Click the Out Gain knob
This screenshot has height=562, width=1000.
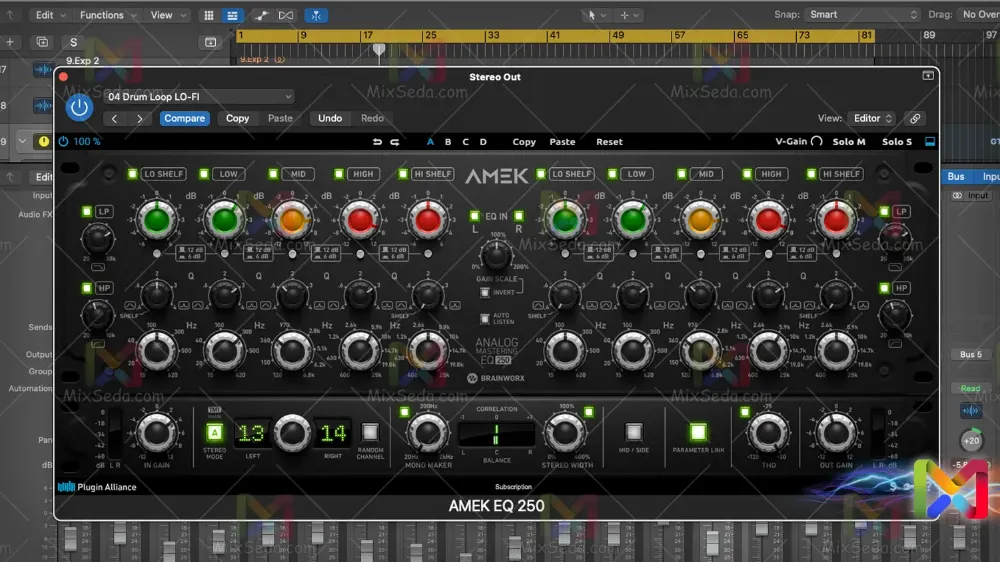click(835, 433)
